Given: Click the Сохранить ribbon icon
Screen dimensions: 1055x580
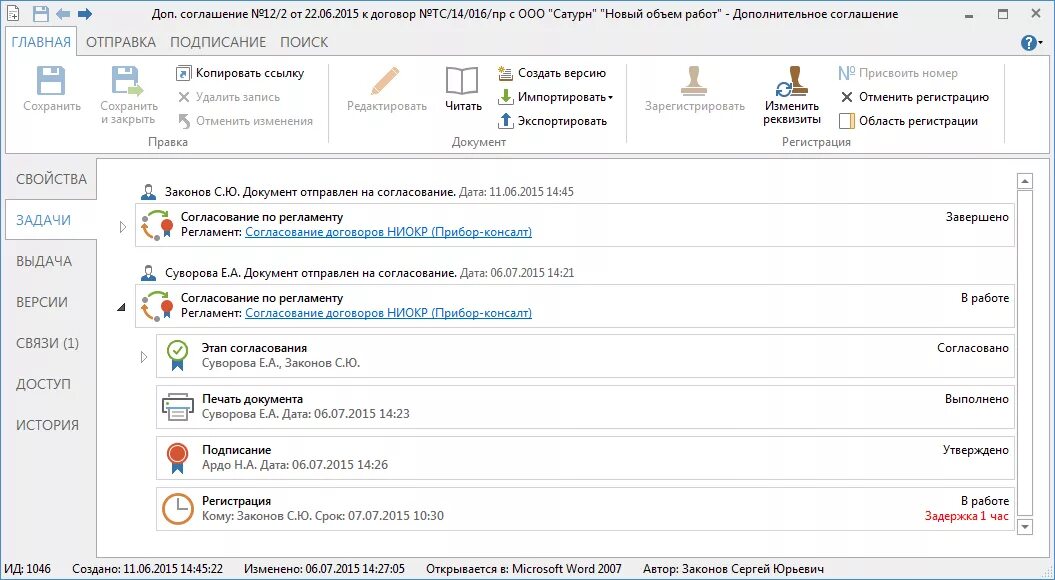Looking at the screenshot, I should (x=51, y=81).
